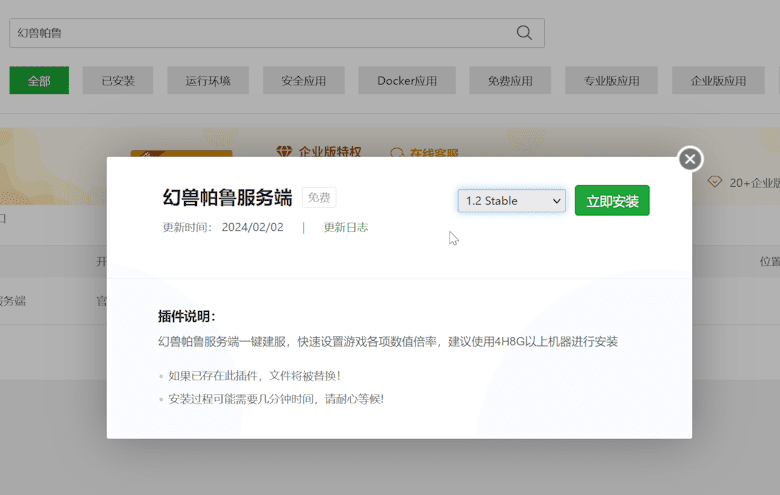Click the search field containing 幻兽帕鲁
This screenshot has height=495, width=780.
tap(260, 33)
